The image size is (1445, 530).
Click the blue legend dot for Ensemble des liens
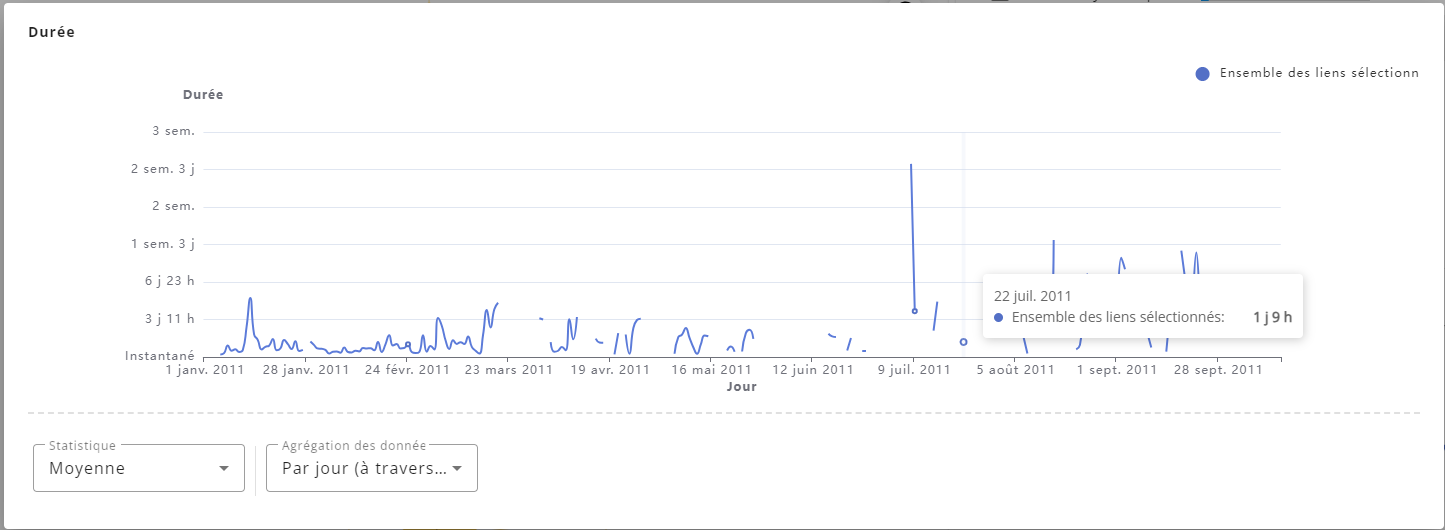pyautogui.click(x=1202, y=73)
